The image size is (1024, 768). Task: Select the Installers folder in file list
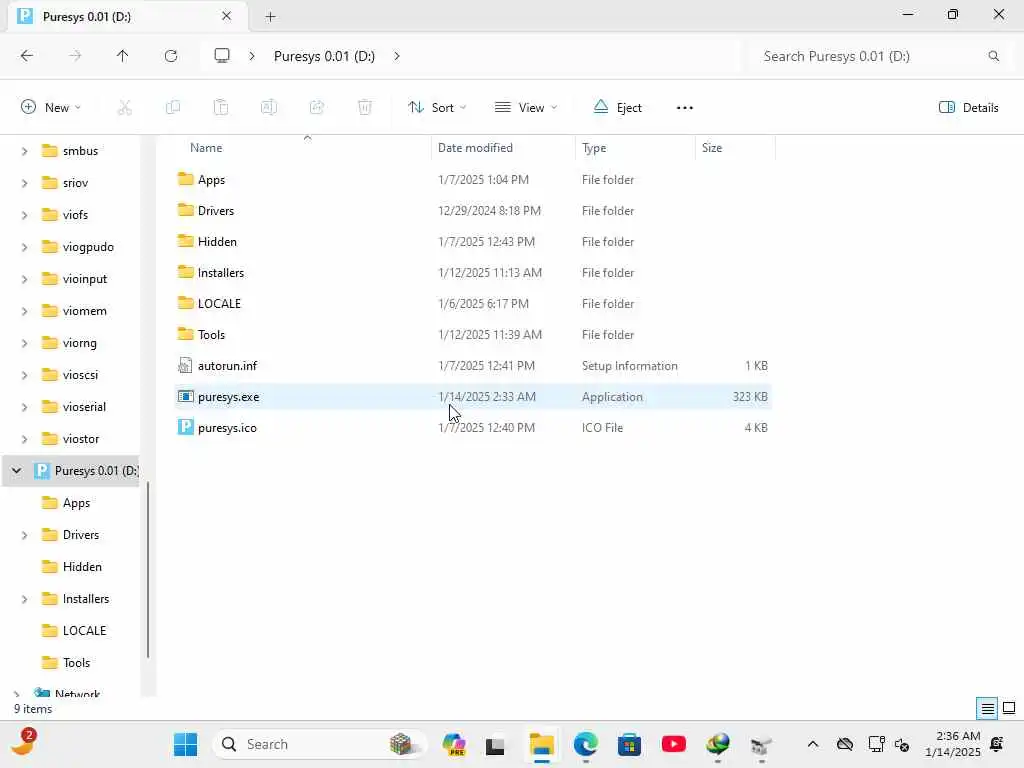473,273
